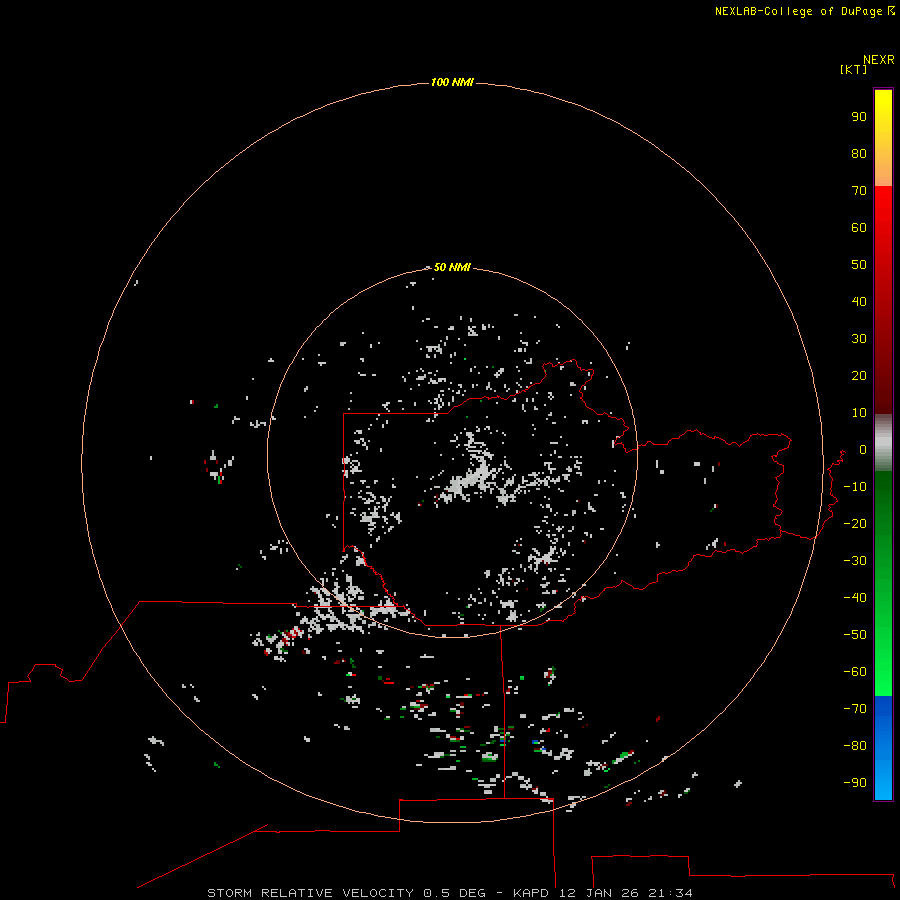Screen dimensions: 900x900
Task: Click the gray zero-velocity segment of the color bar
Action: pos(883,443)
